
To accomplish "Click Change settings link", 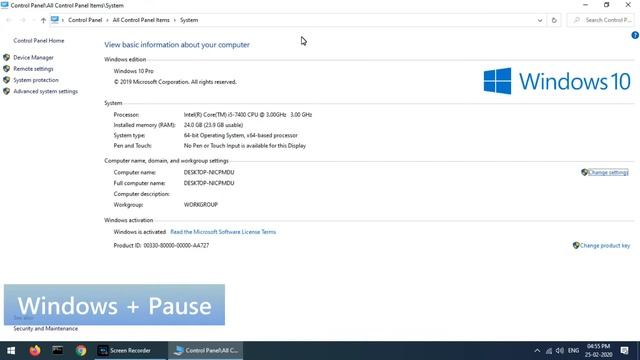I will [608, 172].
